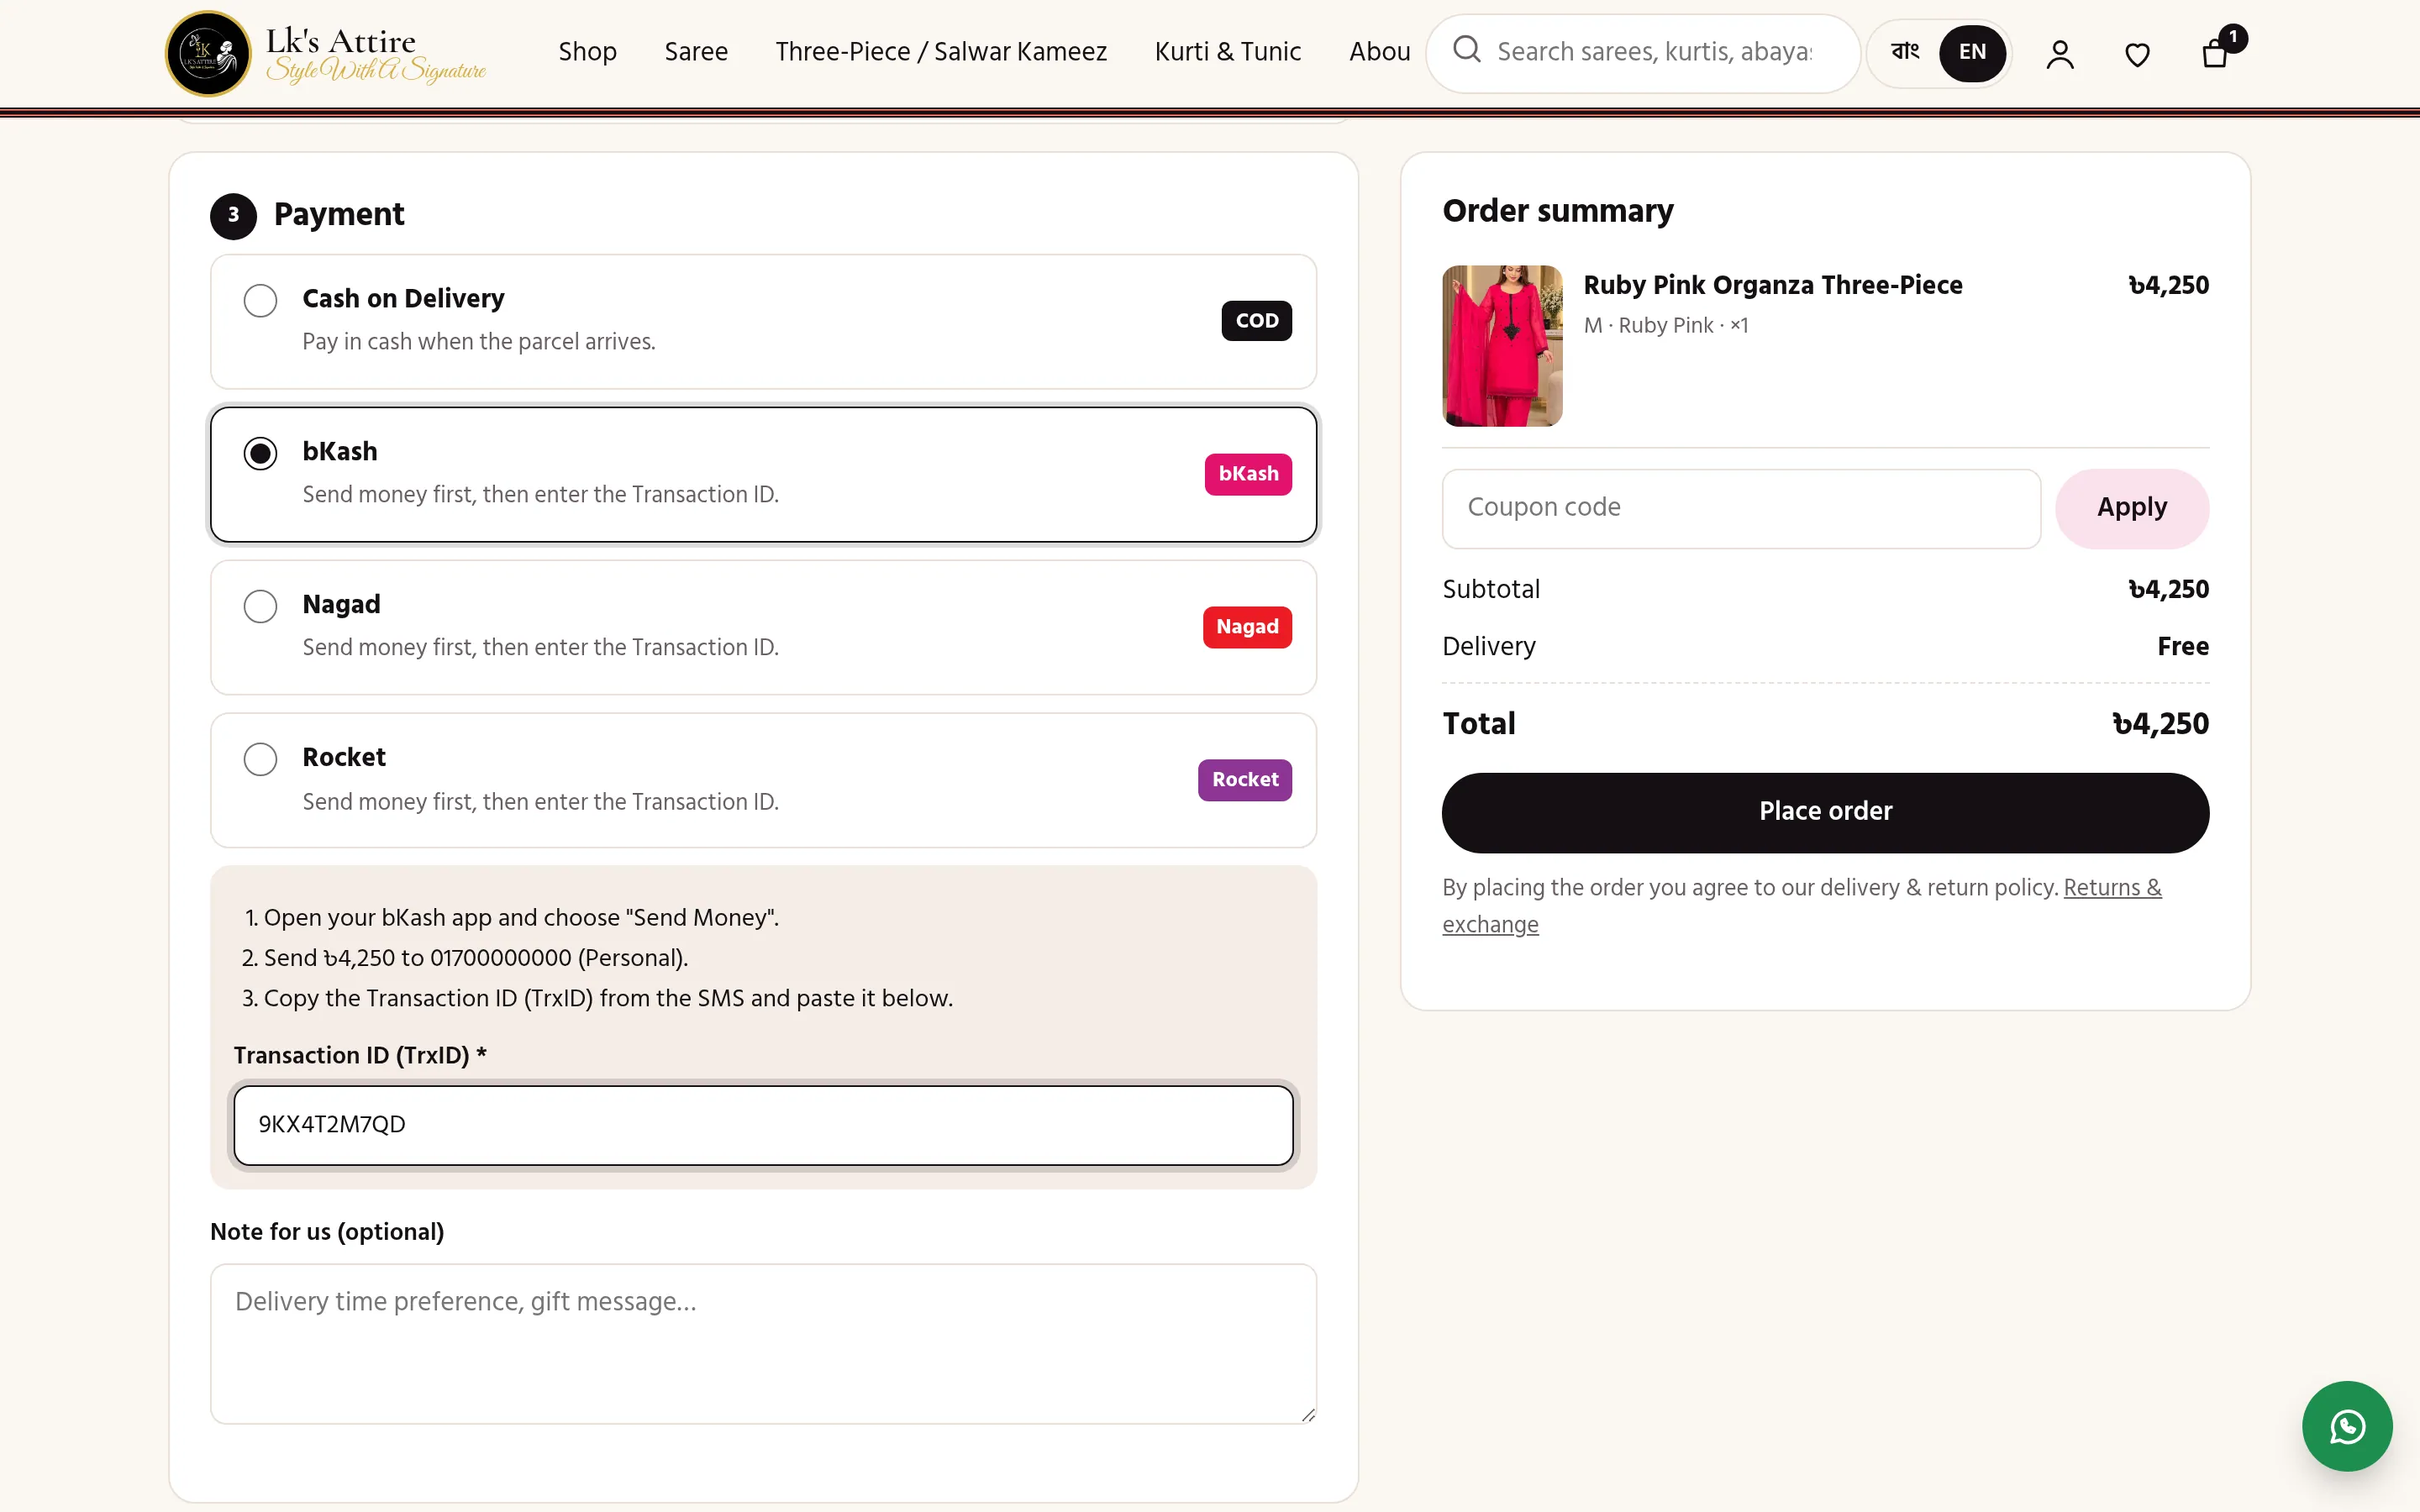Click the pink bKash badge
Screen dimensions: 2420x1512
pos(1248,474)
